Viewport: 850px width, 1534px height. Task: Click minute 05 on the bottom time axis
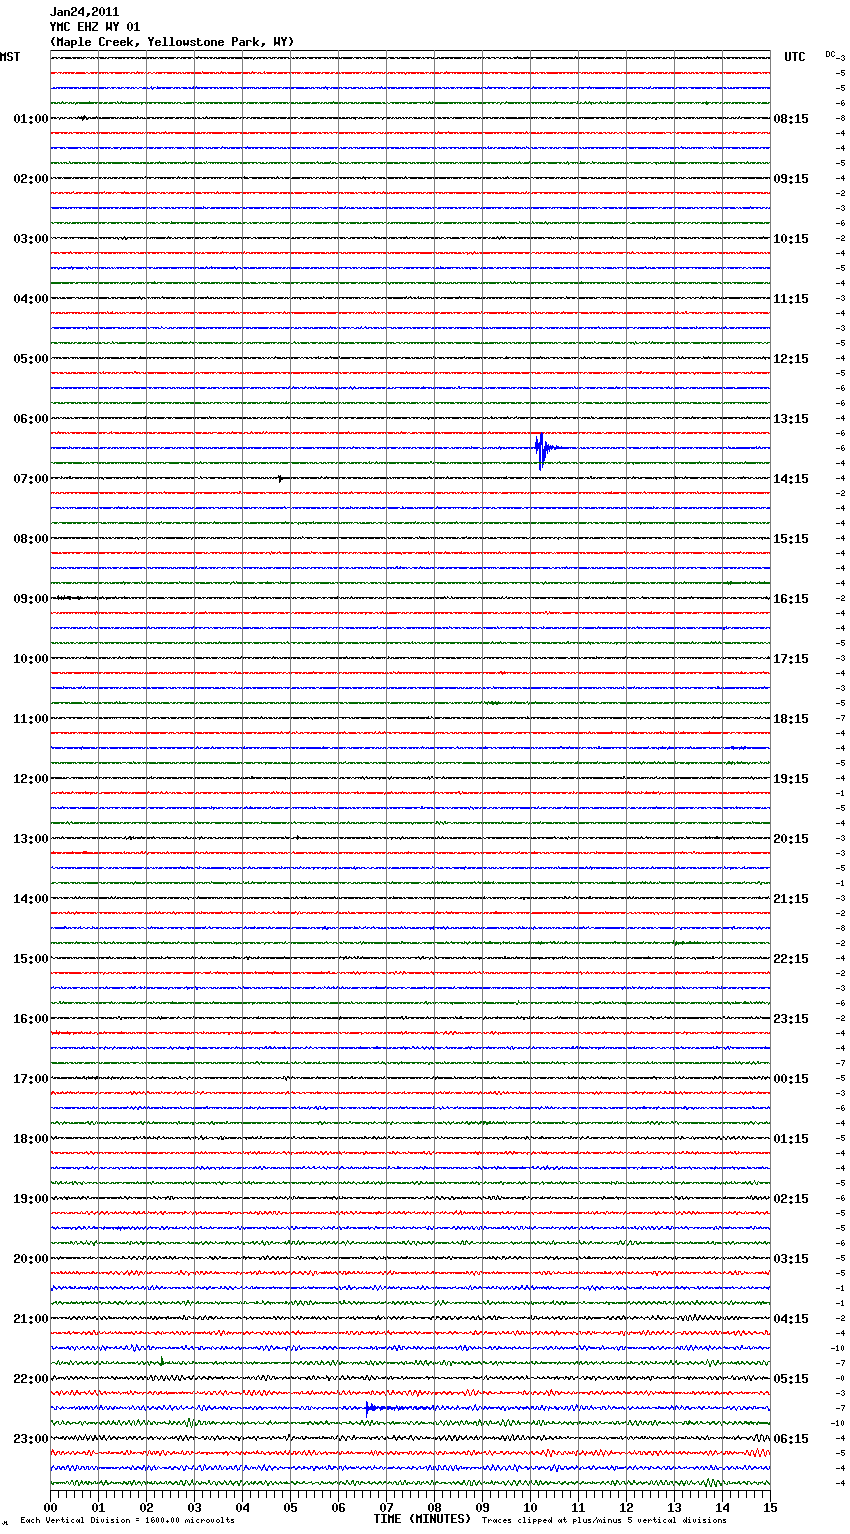click(291, 1507)
